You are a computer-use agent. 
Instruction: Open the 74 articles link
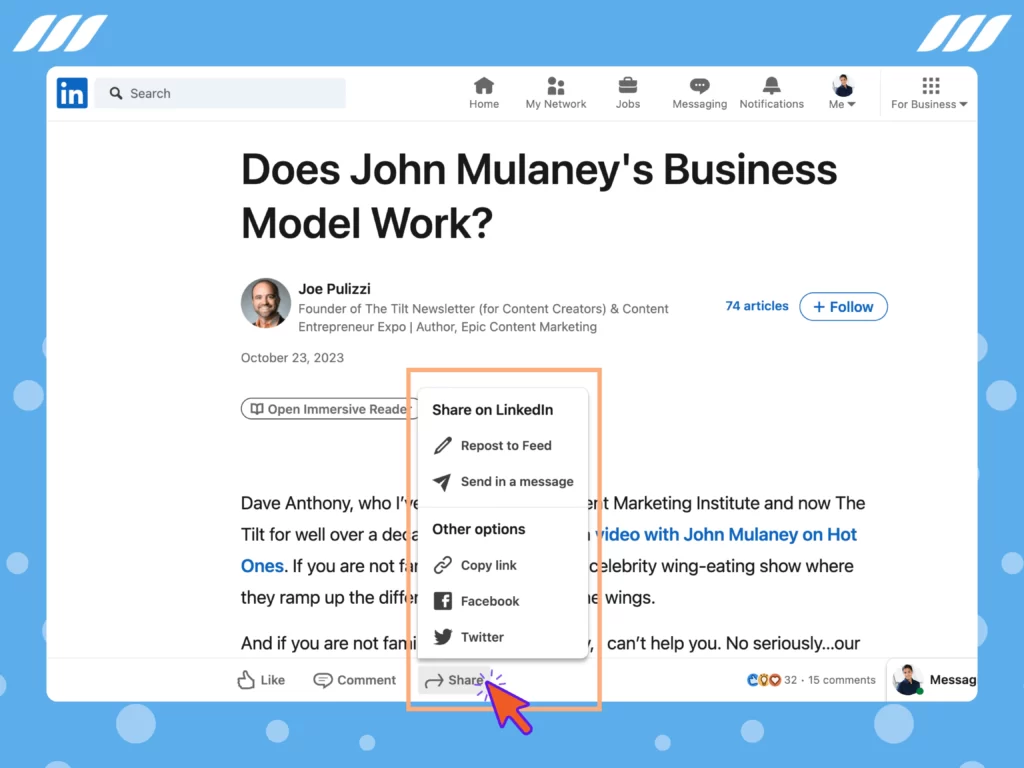(x=756, y=306)
